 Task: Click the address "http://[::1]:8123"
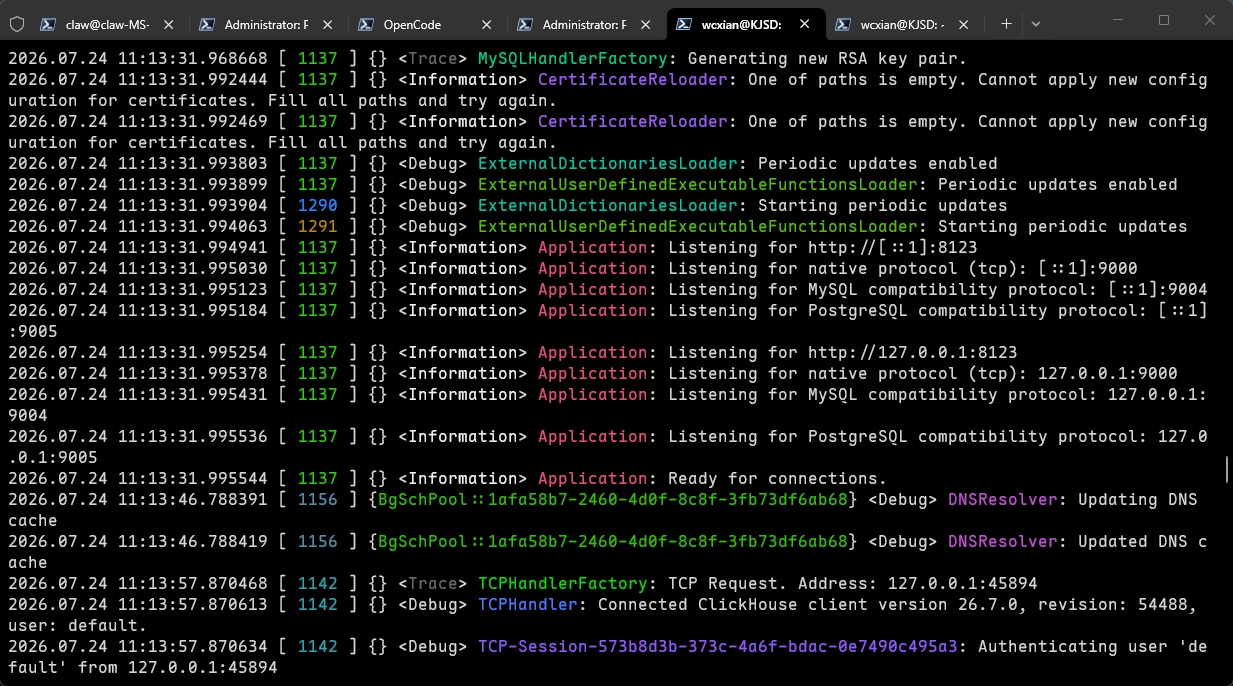(892, 248)
